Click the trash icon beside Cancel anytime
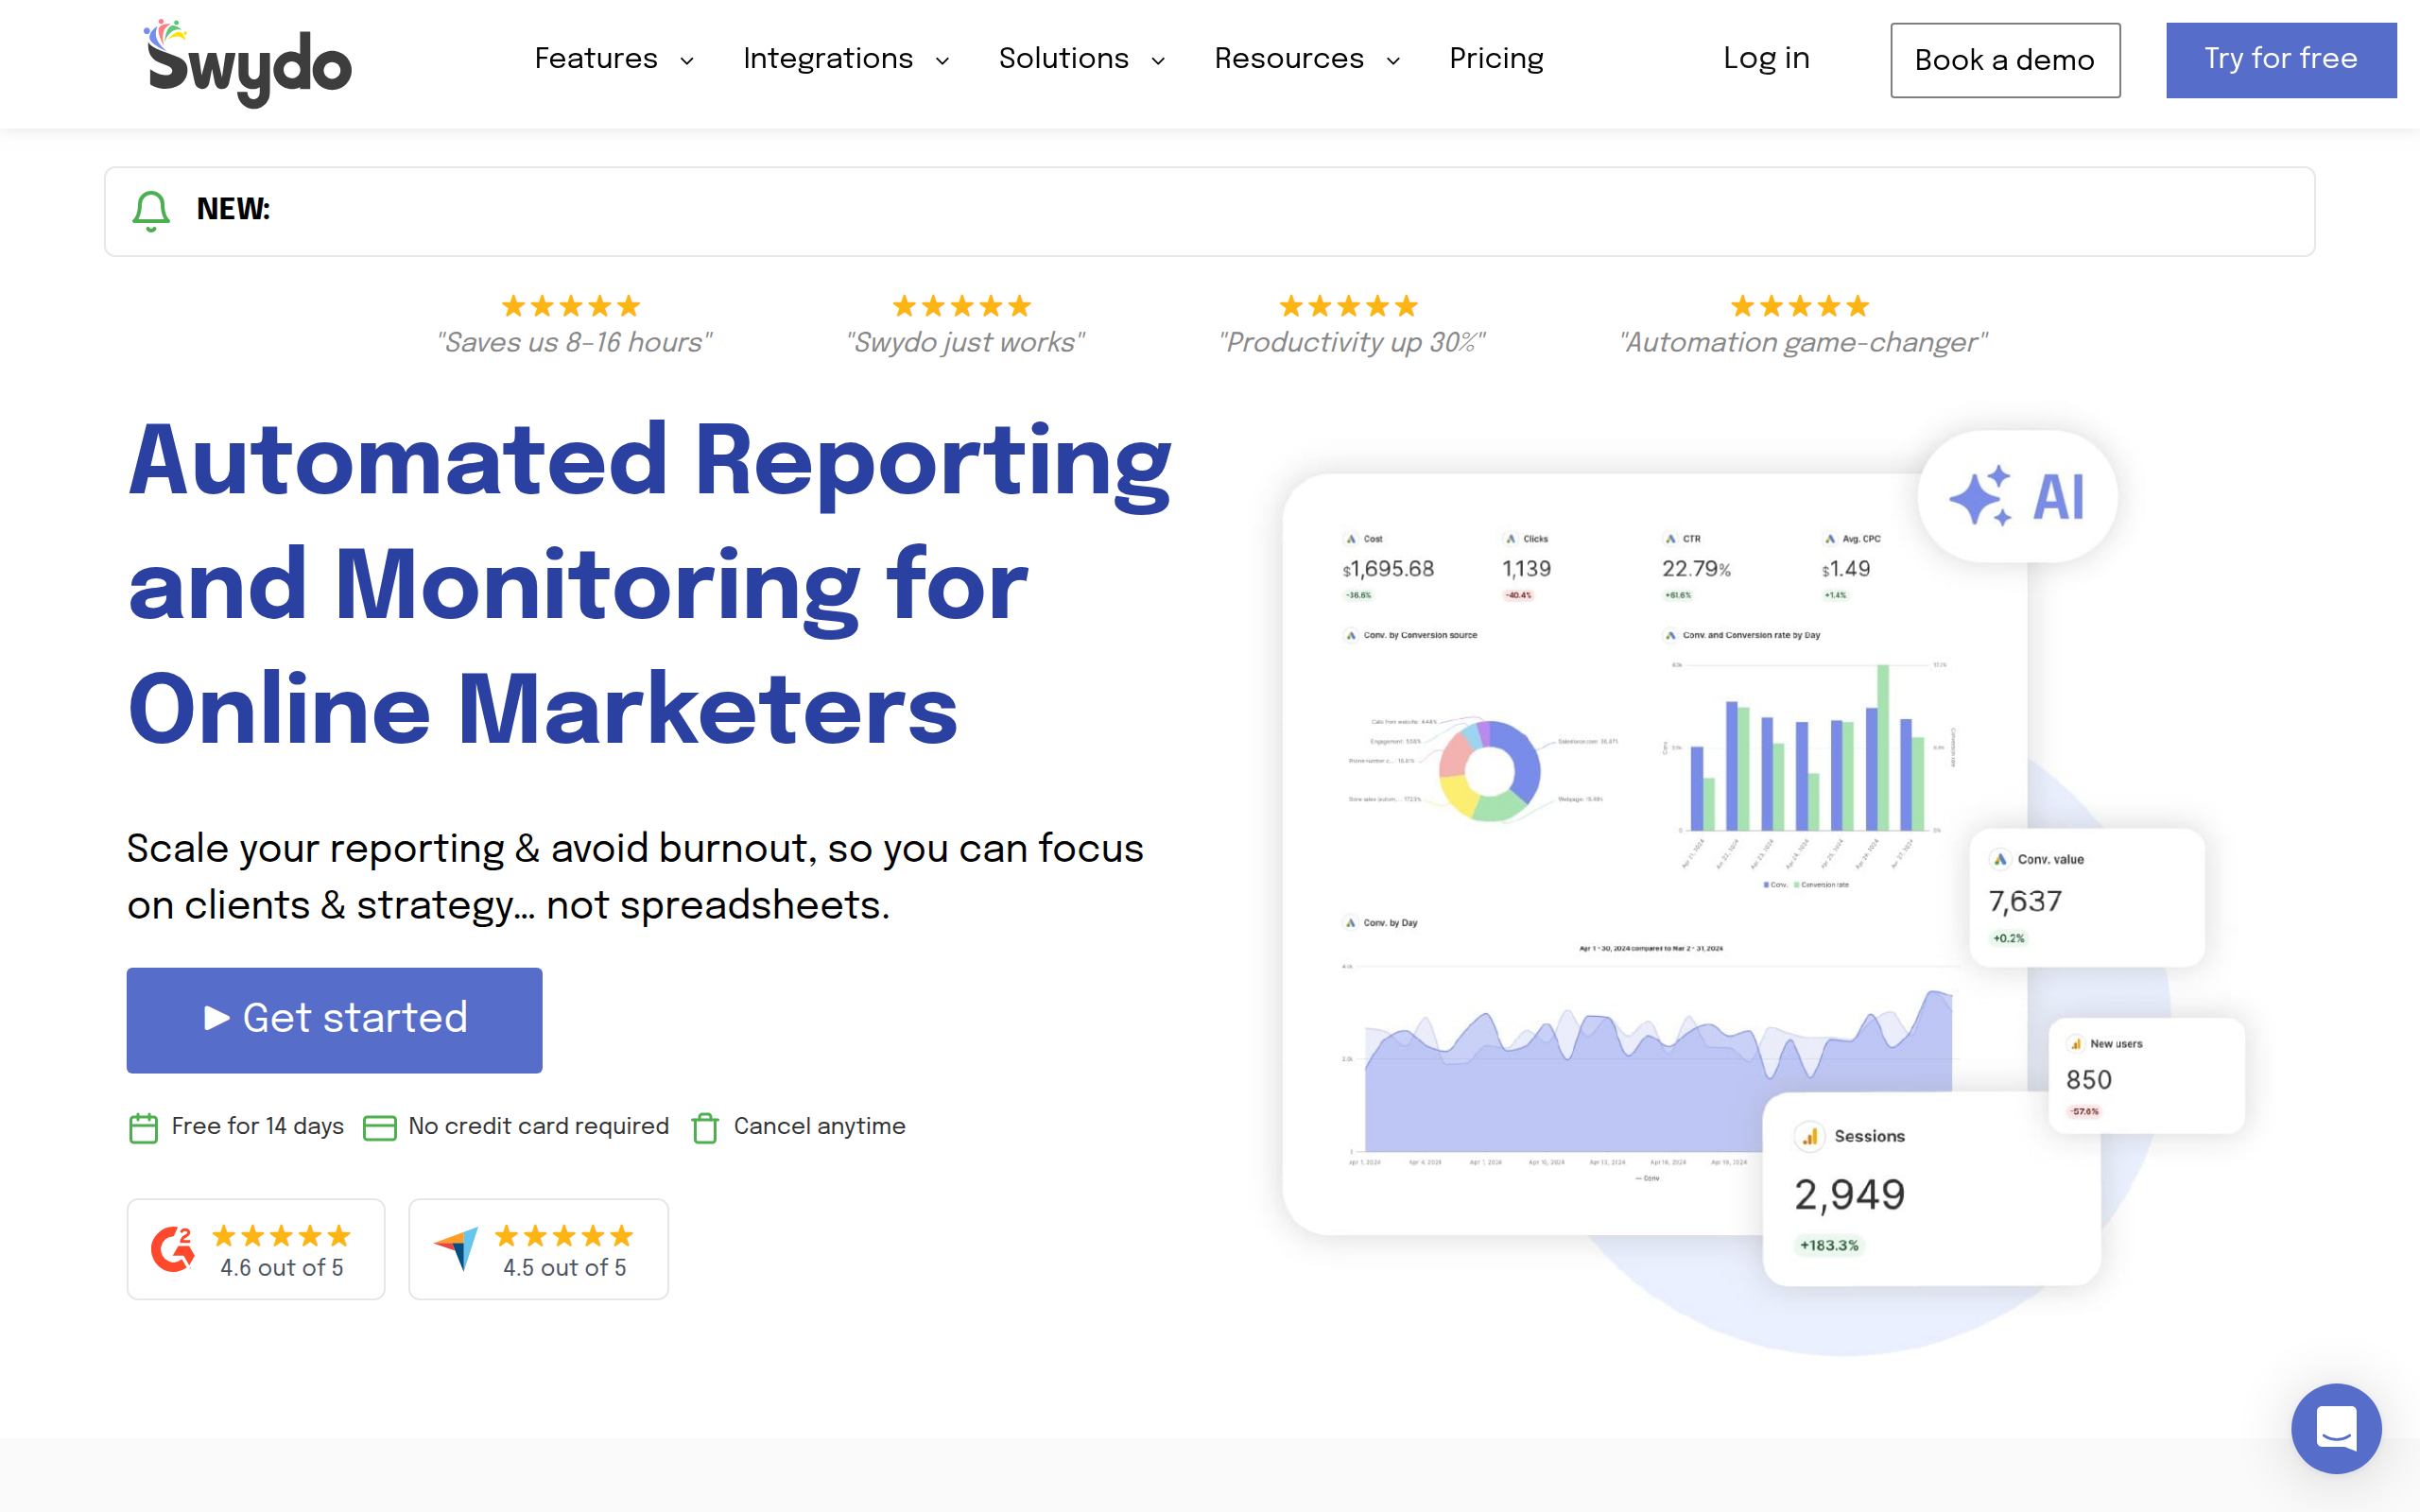 pos(705,1128)
